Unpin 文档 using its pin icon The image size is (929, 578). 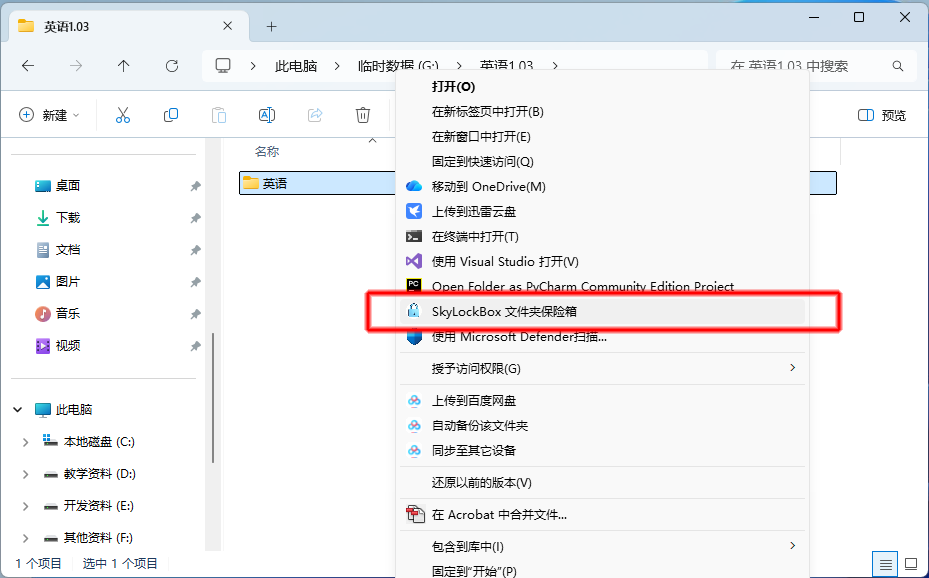(195, 250)
